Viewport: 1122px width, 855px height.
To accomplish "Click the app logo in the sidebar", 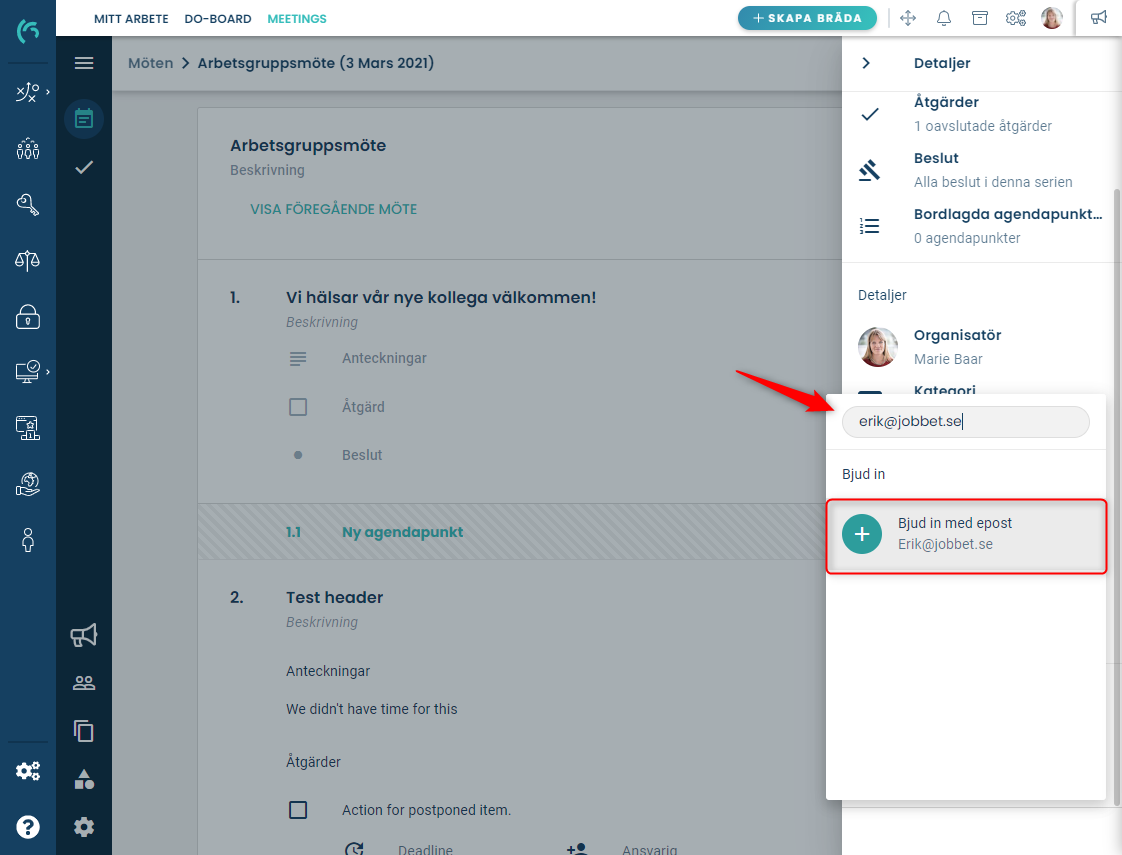I will pos(28,31).
